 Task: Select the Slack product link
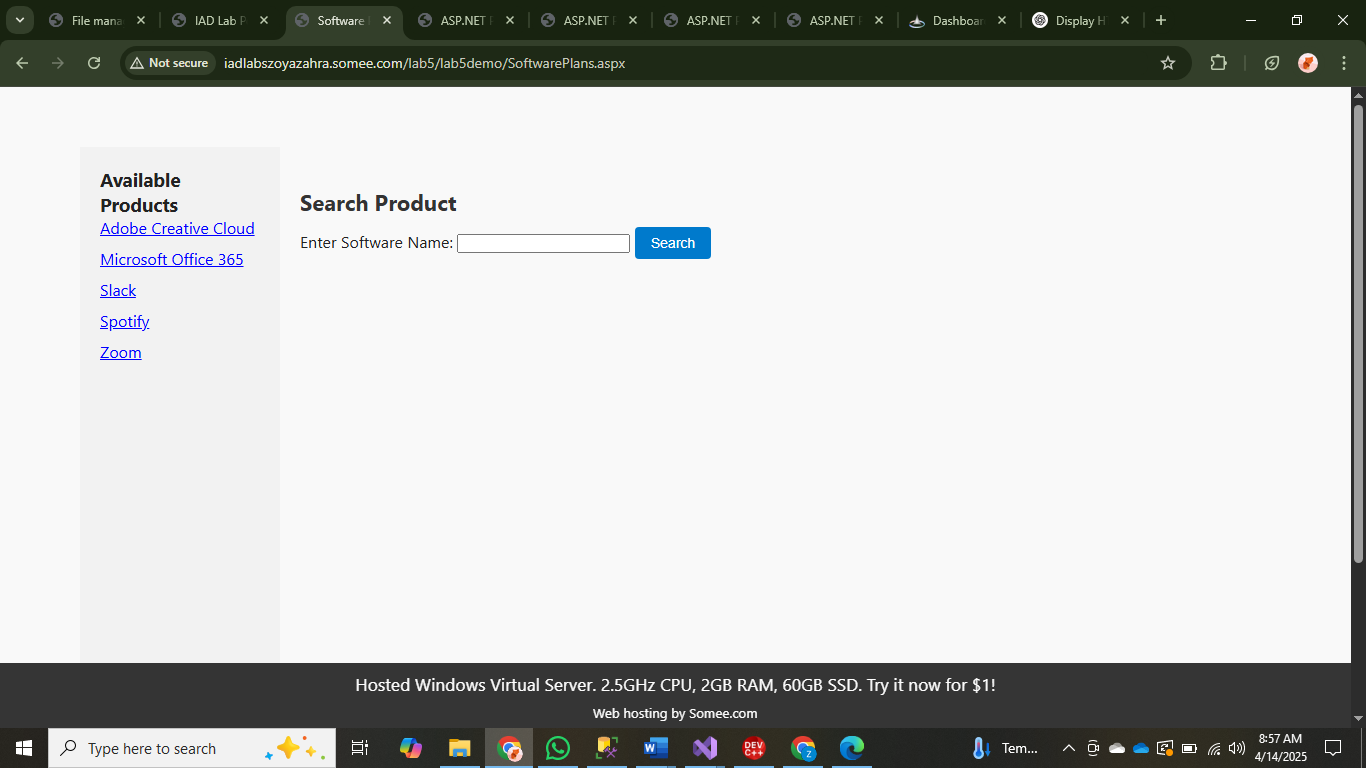pyautogui.click(x=118, y=290)
